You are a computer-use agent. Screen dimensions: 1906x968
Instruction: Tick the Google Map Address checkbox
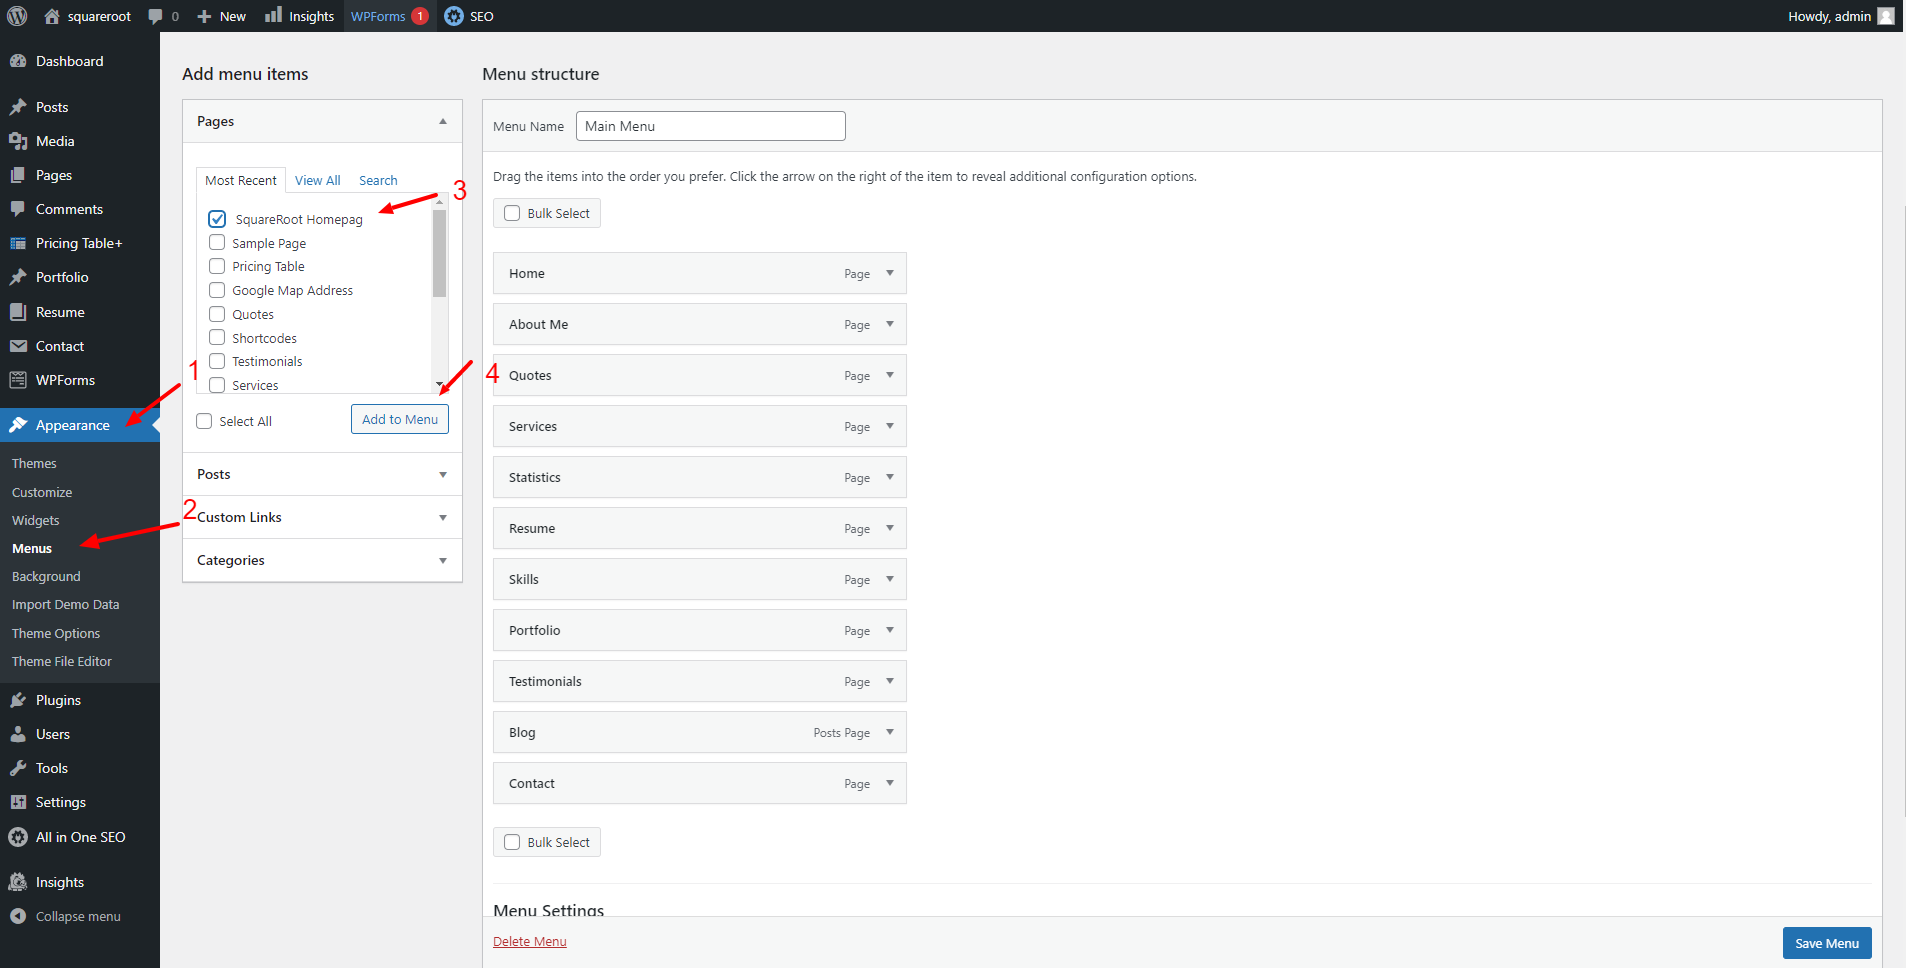(x=217, y=290)
